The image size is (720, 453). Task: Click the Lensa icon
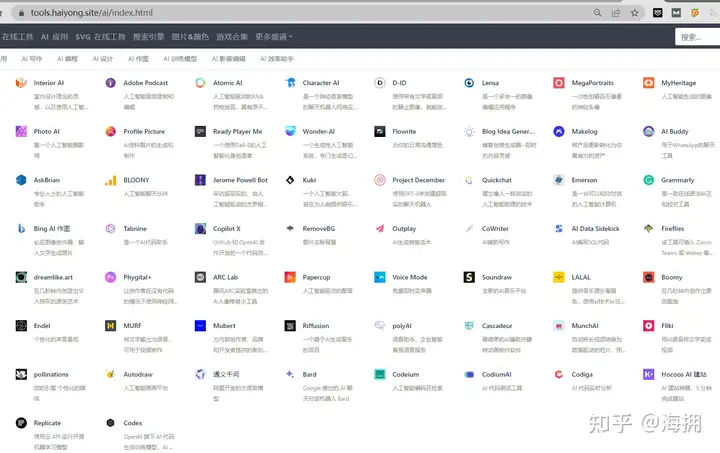tap(469, 83)
